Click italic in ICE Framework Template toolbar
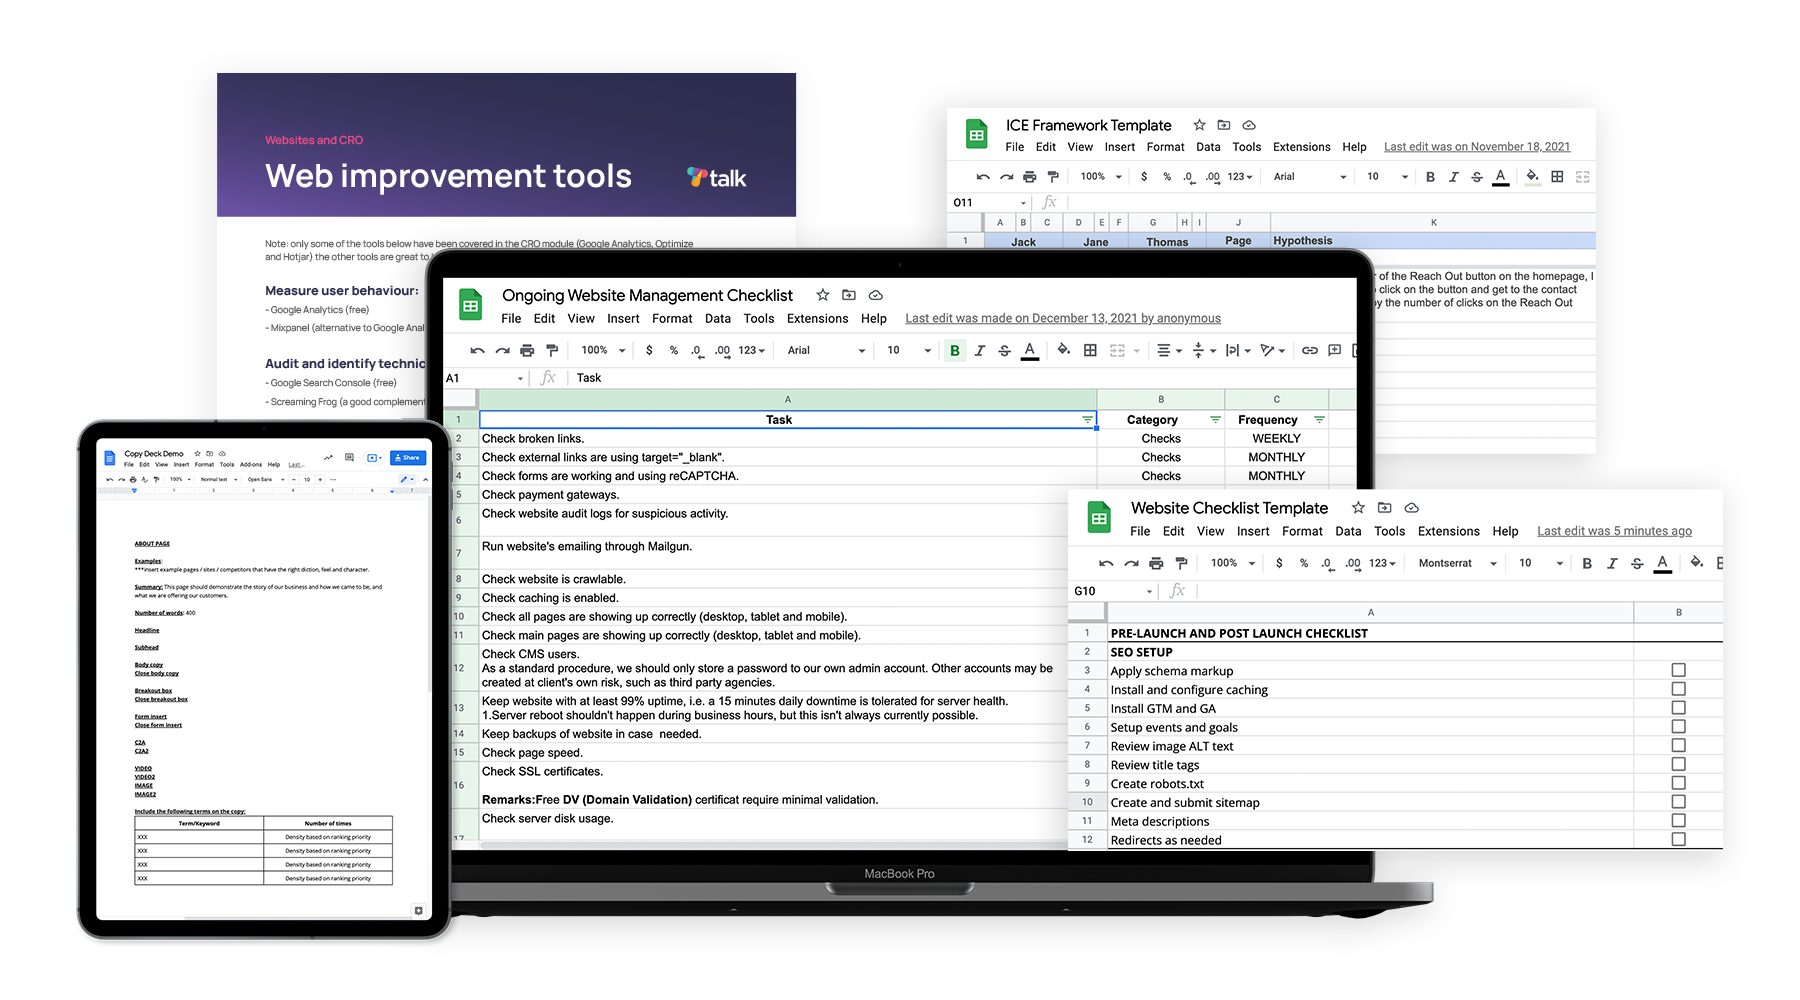The height and width of the screenshot is (1000, 1800). click(x=1454, y=177)
